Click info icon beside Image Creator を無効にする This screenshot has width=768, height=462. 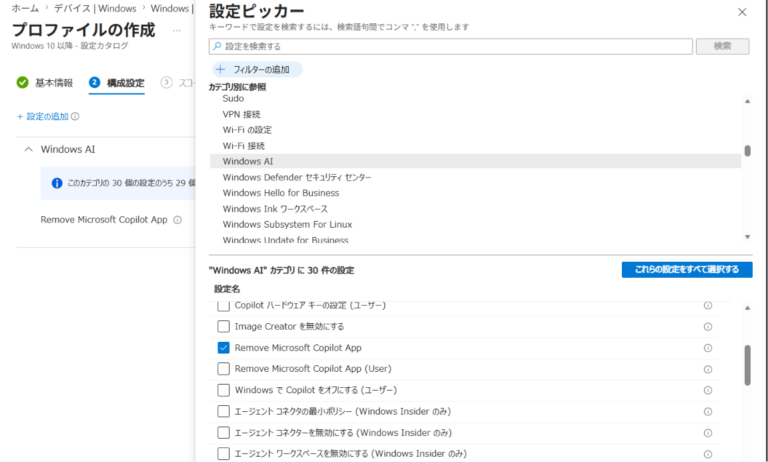708,327
